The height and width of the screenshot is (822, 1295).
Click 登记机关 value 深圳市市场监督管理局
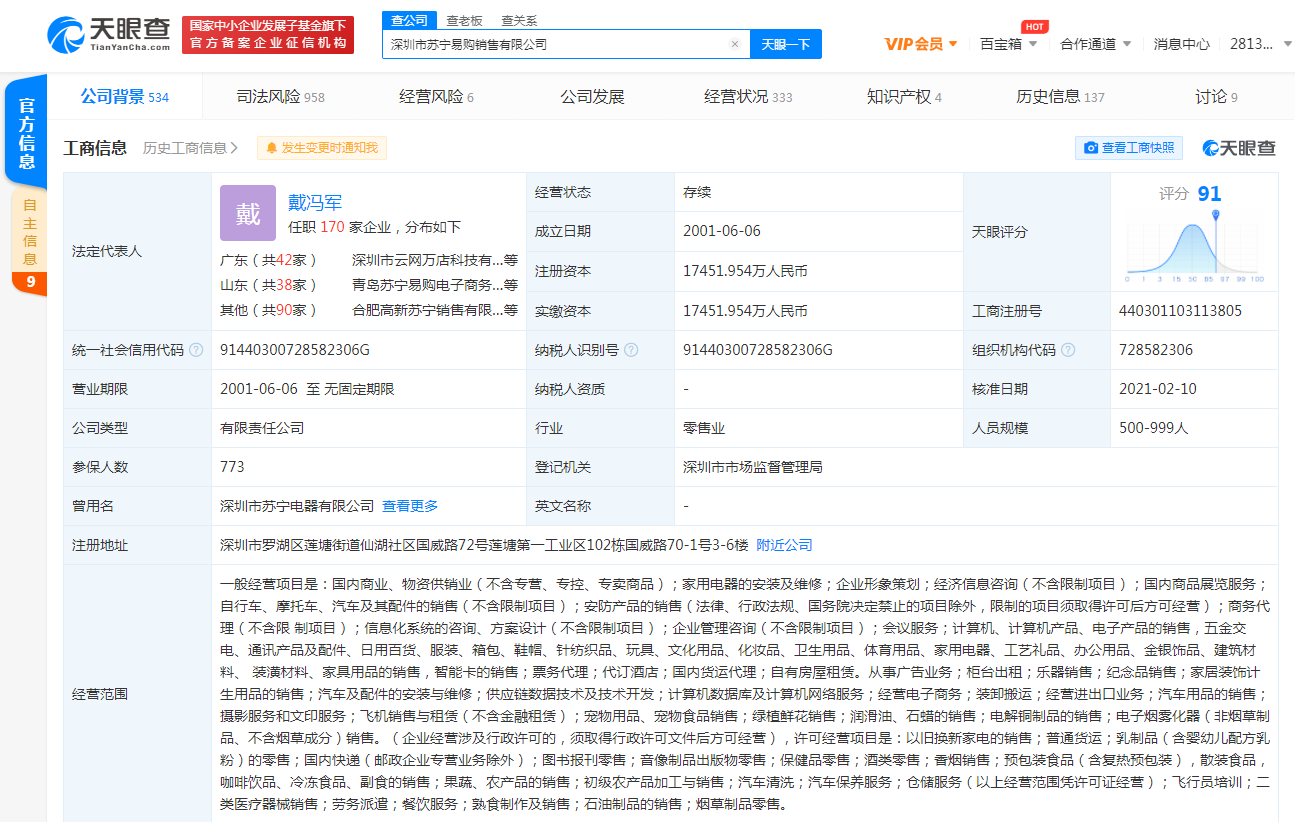(x=753, y=467)
